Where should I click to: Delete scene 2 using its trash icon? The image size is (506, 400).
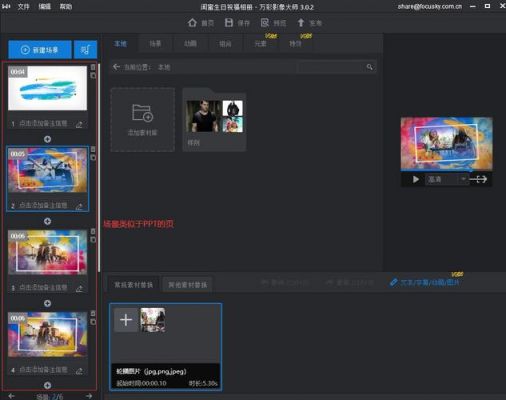pos(93,149)
